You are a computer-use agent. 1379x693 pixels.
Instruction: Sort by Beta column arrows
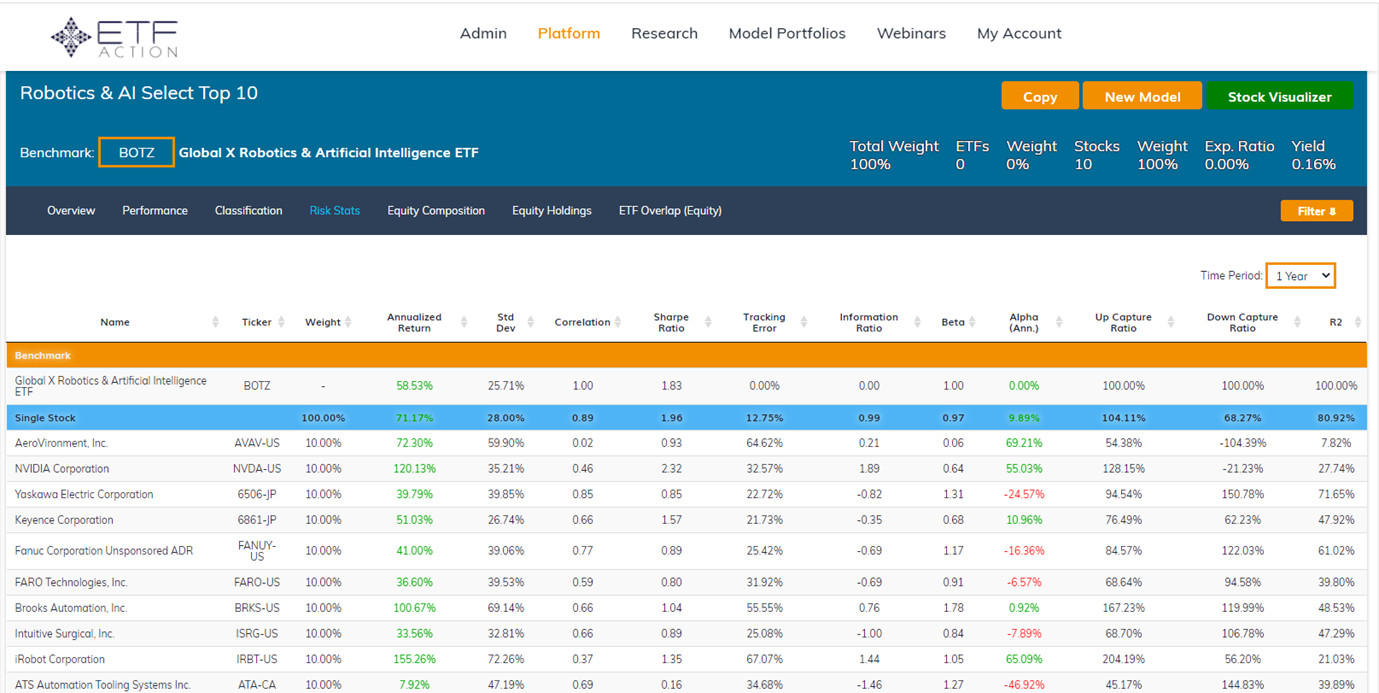click(973, 322)
